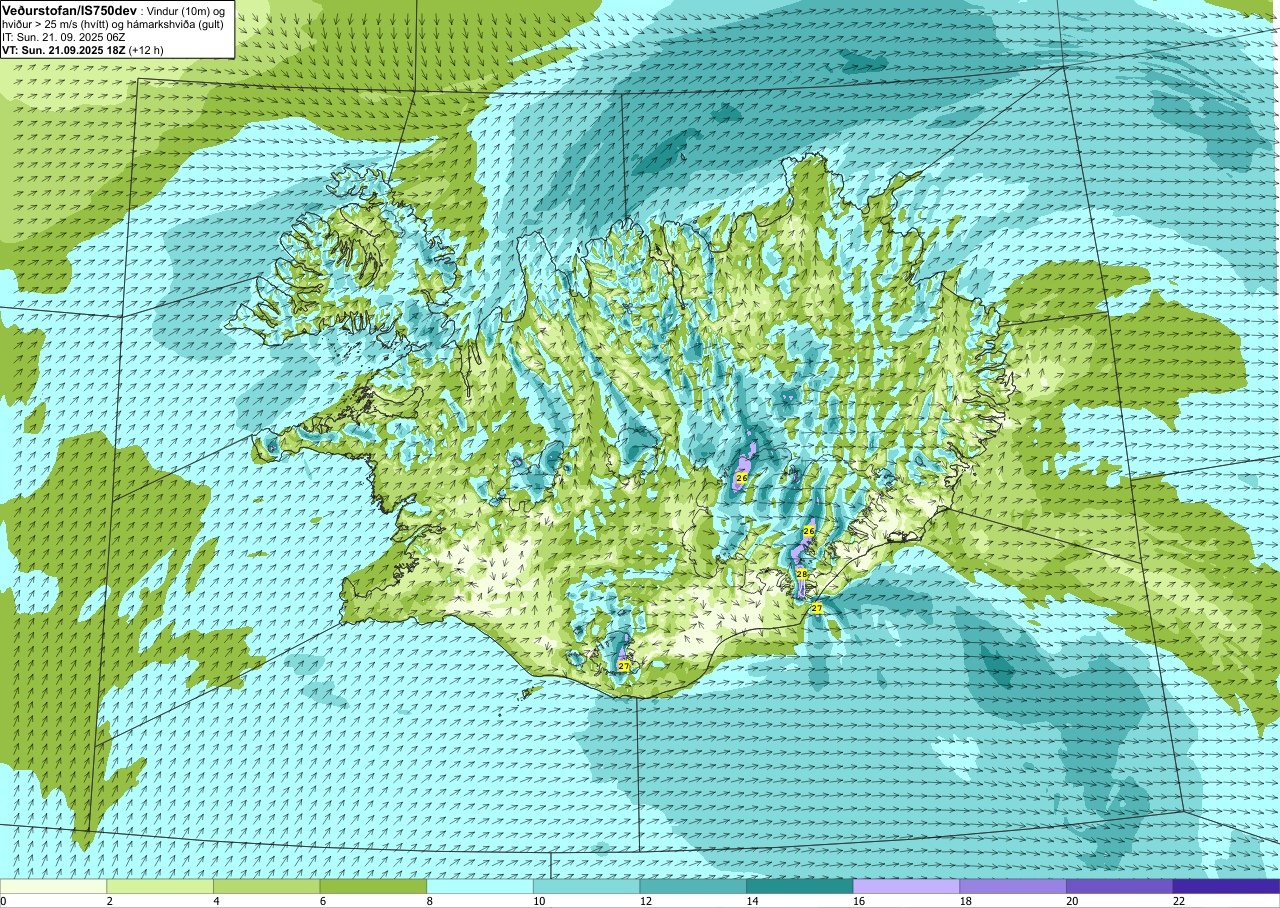
Task: Click the 26 gust label directly above the 28 label
Action: point(809,531)
